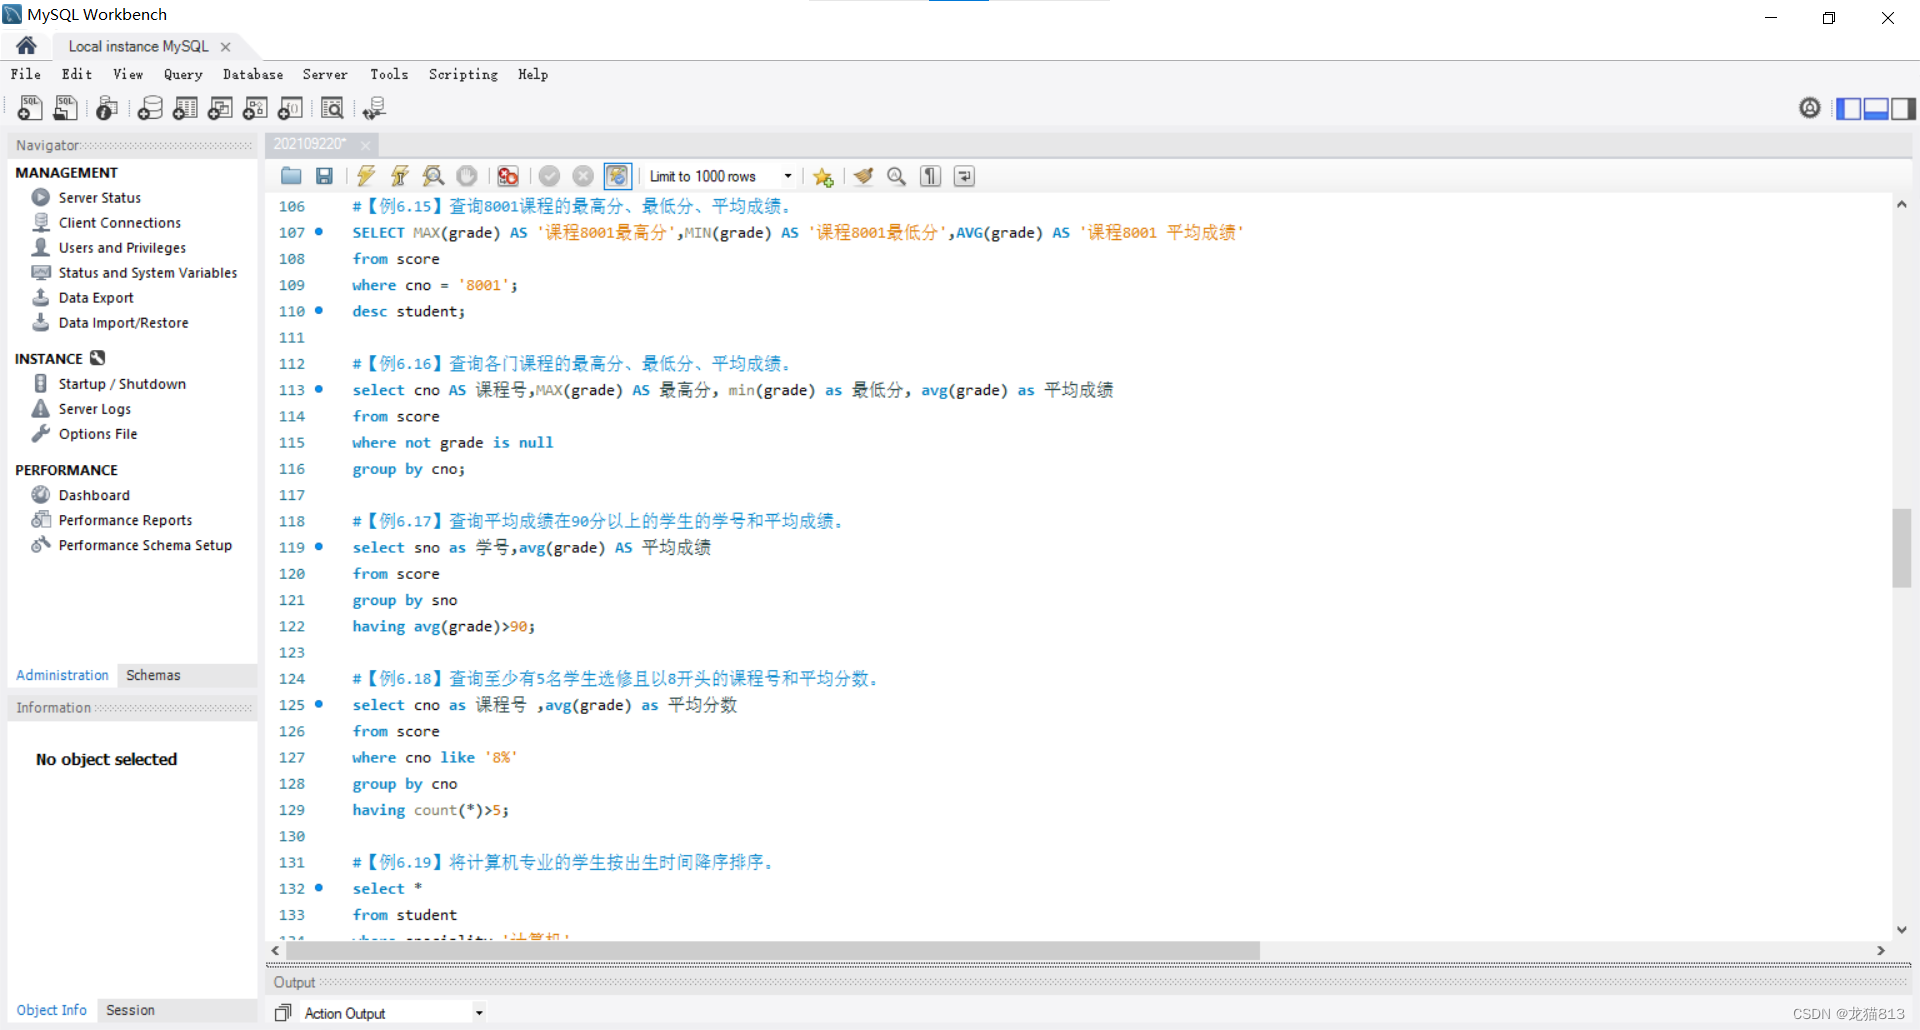Image resolution: width=1920 pixels, height=1030 pixels.
Task: Open the Search table data tool
Action: tap(332, 108)
